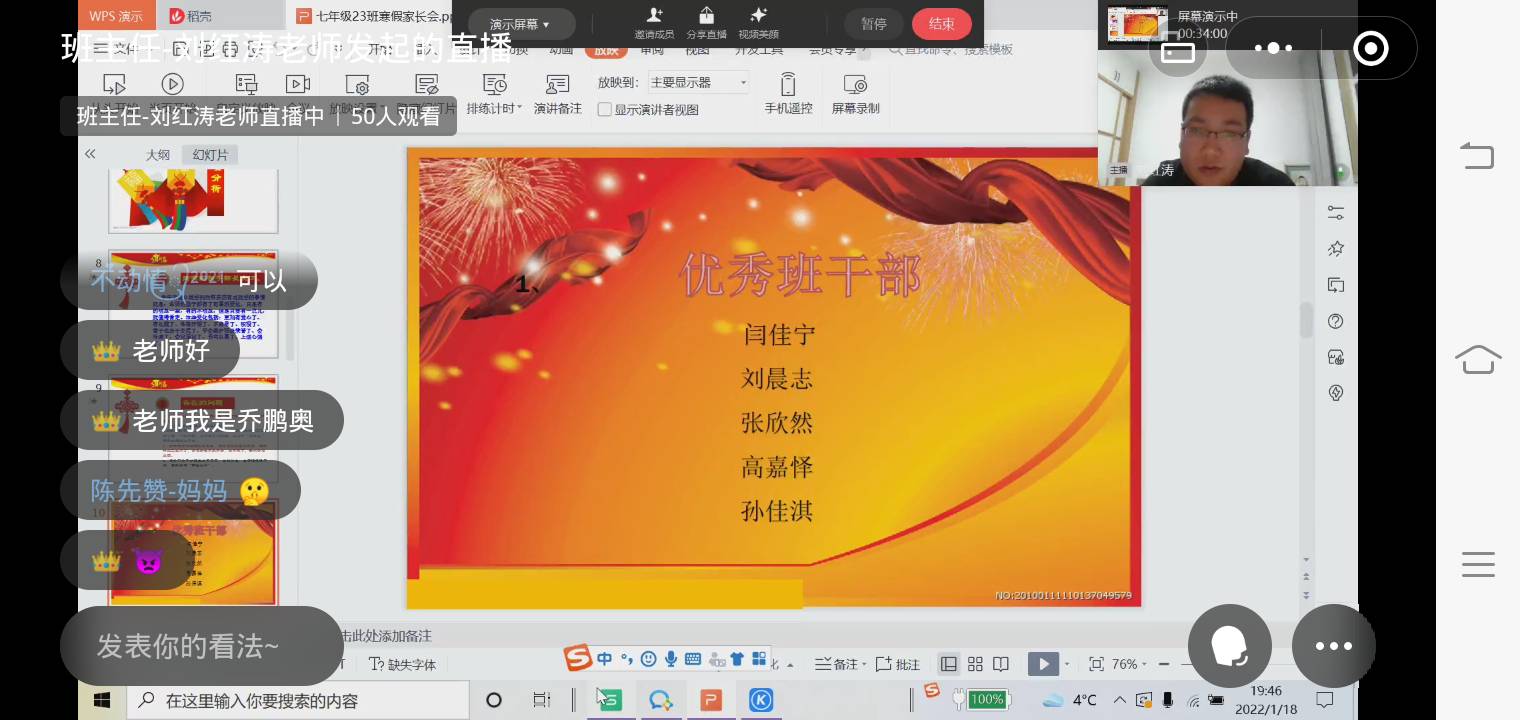Click the name 闫佳宁 on the slide
This screenshot has height=720, width=1520.
pyautogui.click(x=778, y=335)
